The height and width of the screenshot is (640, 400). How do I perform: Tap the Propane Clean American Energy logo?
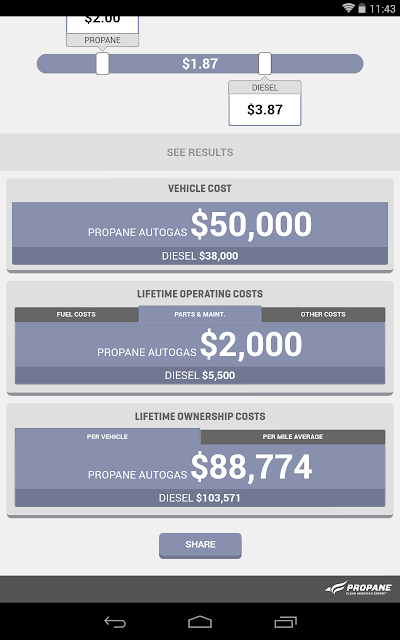(x=358, y=588)
